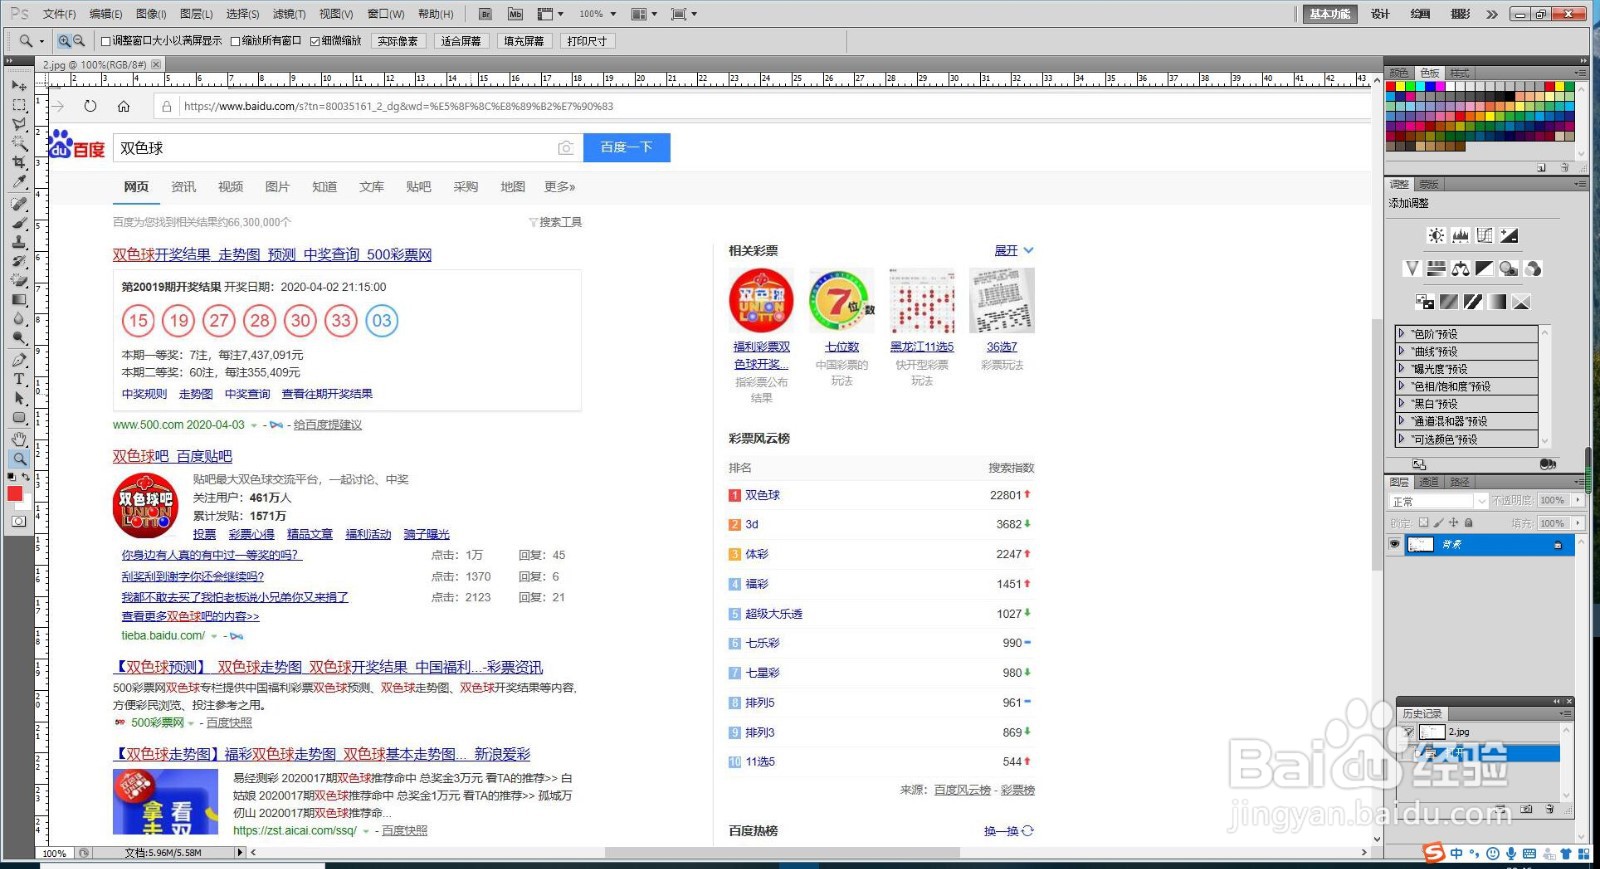Add a Black & White adjustment
Screen dimensions: 1600x869
1485,268
